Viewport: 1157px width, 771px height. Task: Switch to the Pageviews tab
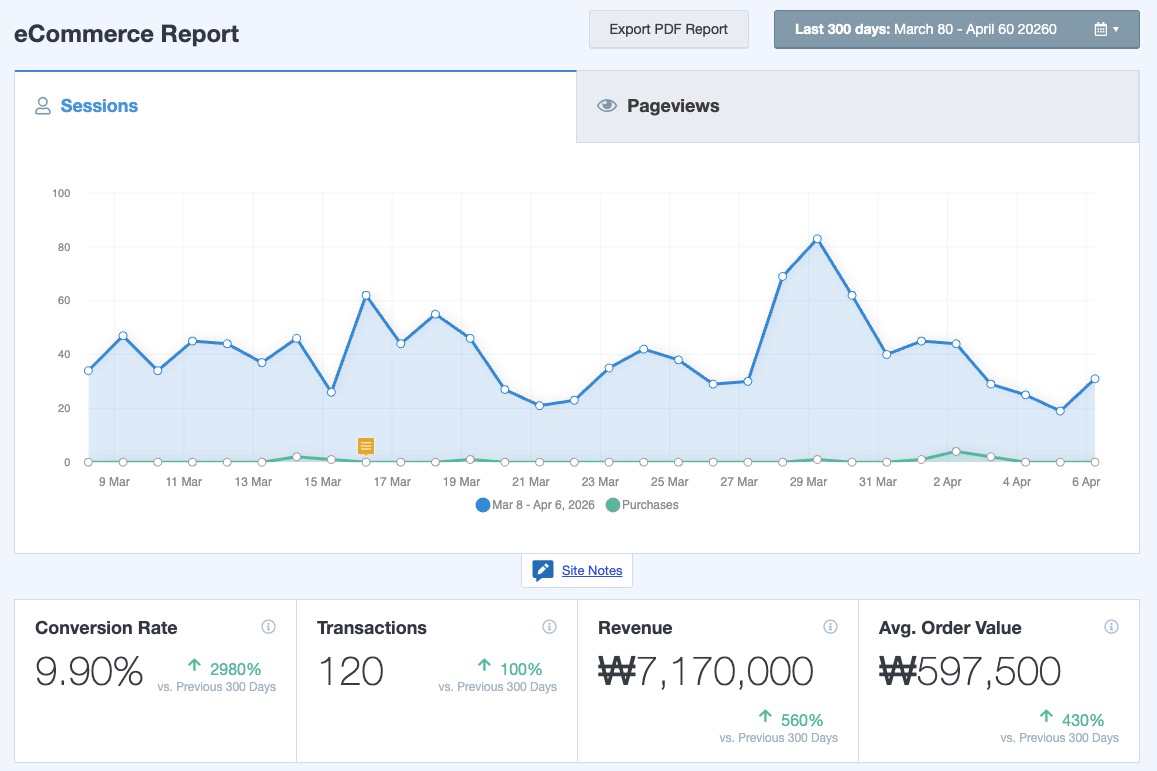(672, 106)
